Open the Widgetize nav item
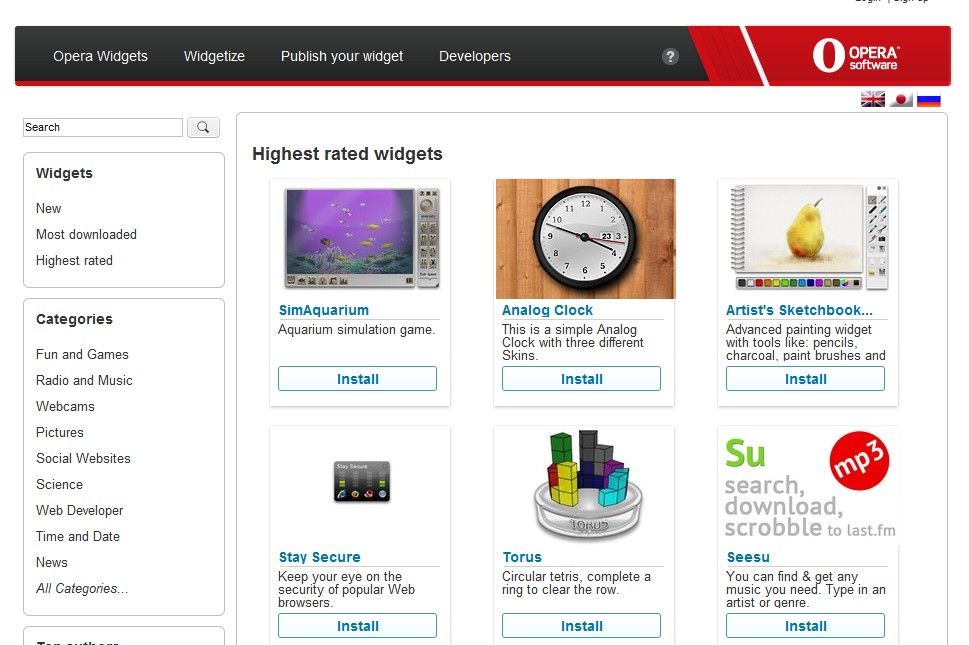The height and width of the screenshot is (645, 969). tap(214, 56)
